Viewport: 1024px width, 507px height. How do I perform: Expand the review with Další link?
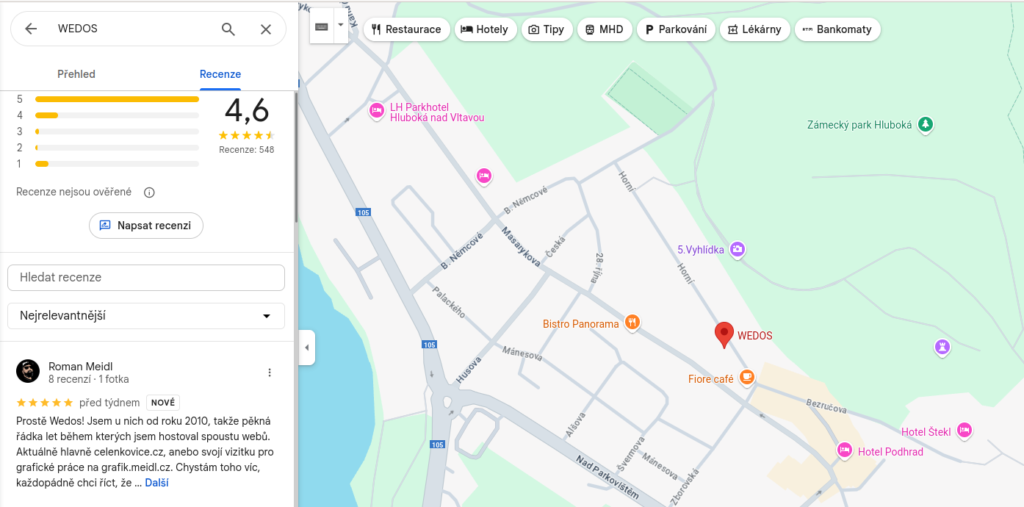click(157, 483)
